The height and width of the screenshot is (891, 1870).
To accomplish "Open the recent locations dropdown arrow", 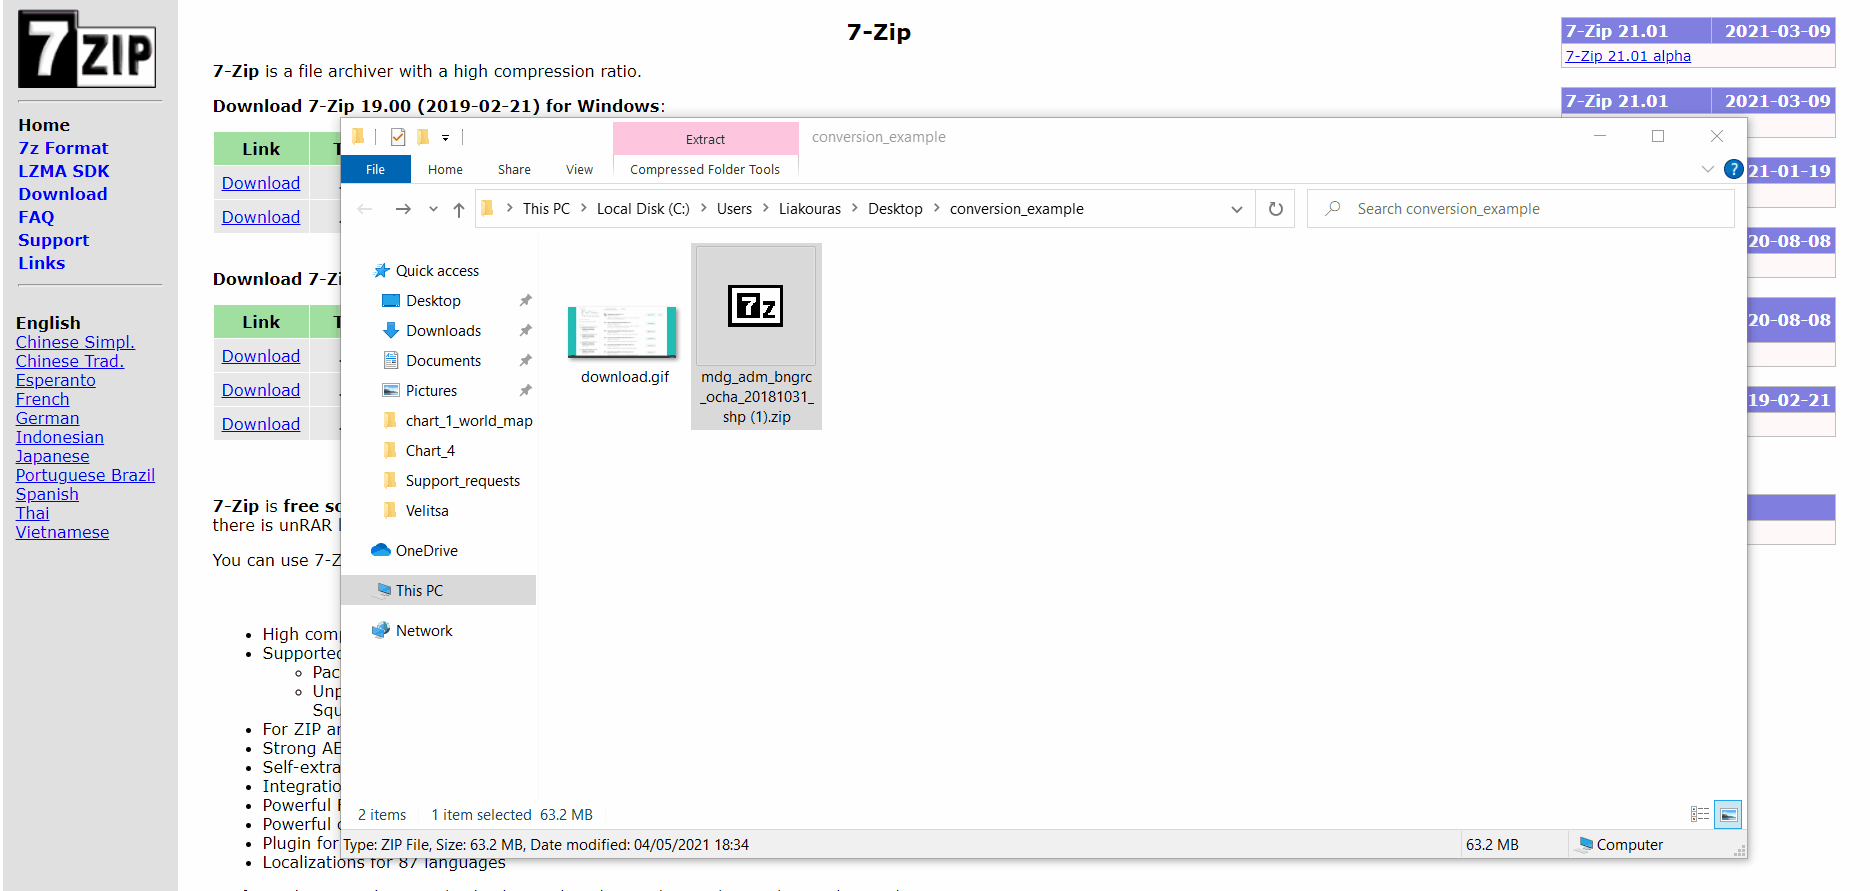I will pyautogui.click(x=433, y=209).
